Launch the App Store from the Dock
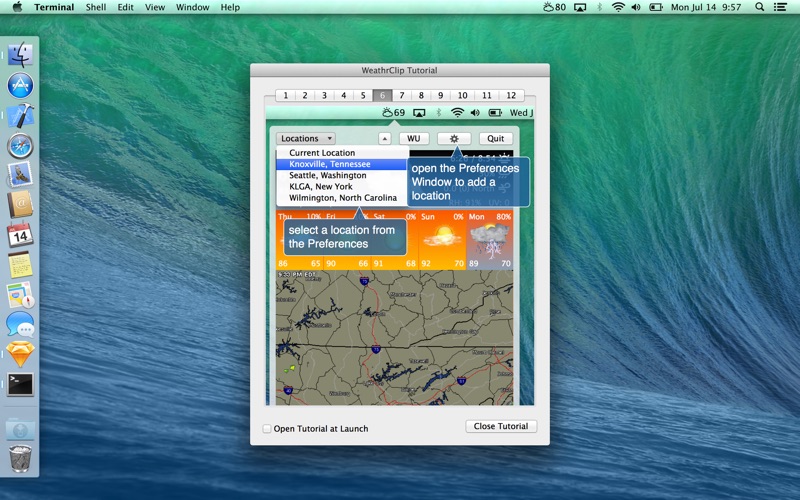 pos(20,85)
